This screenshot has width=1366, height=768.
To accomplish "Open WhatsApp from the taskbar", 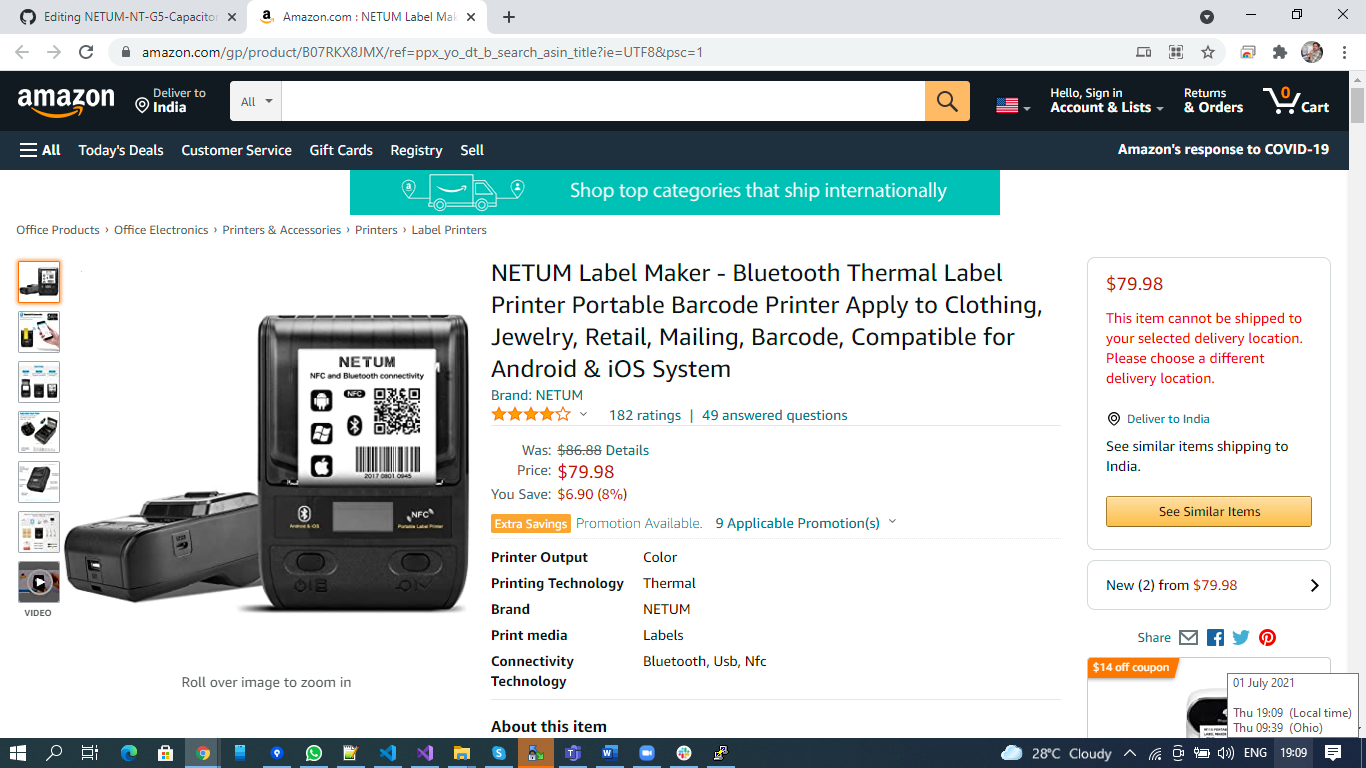I will 314,753.
